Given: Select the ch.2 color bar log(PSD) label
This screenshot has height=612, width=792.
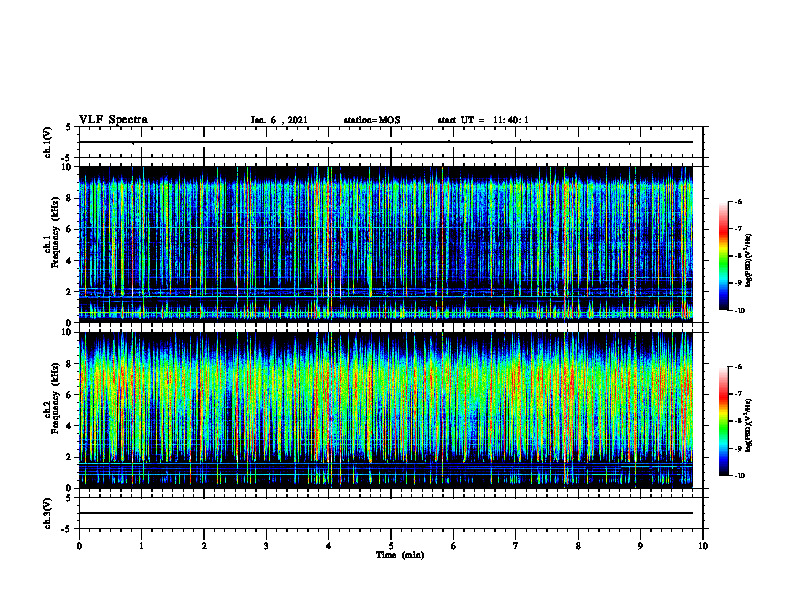Looking at the screenshot, I should point(749,425).
